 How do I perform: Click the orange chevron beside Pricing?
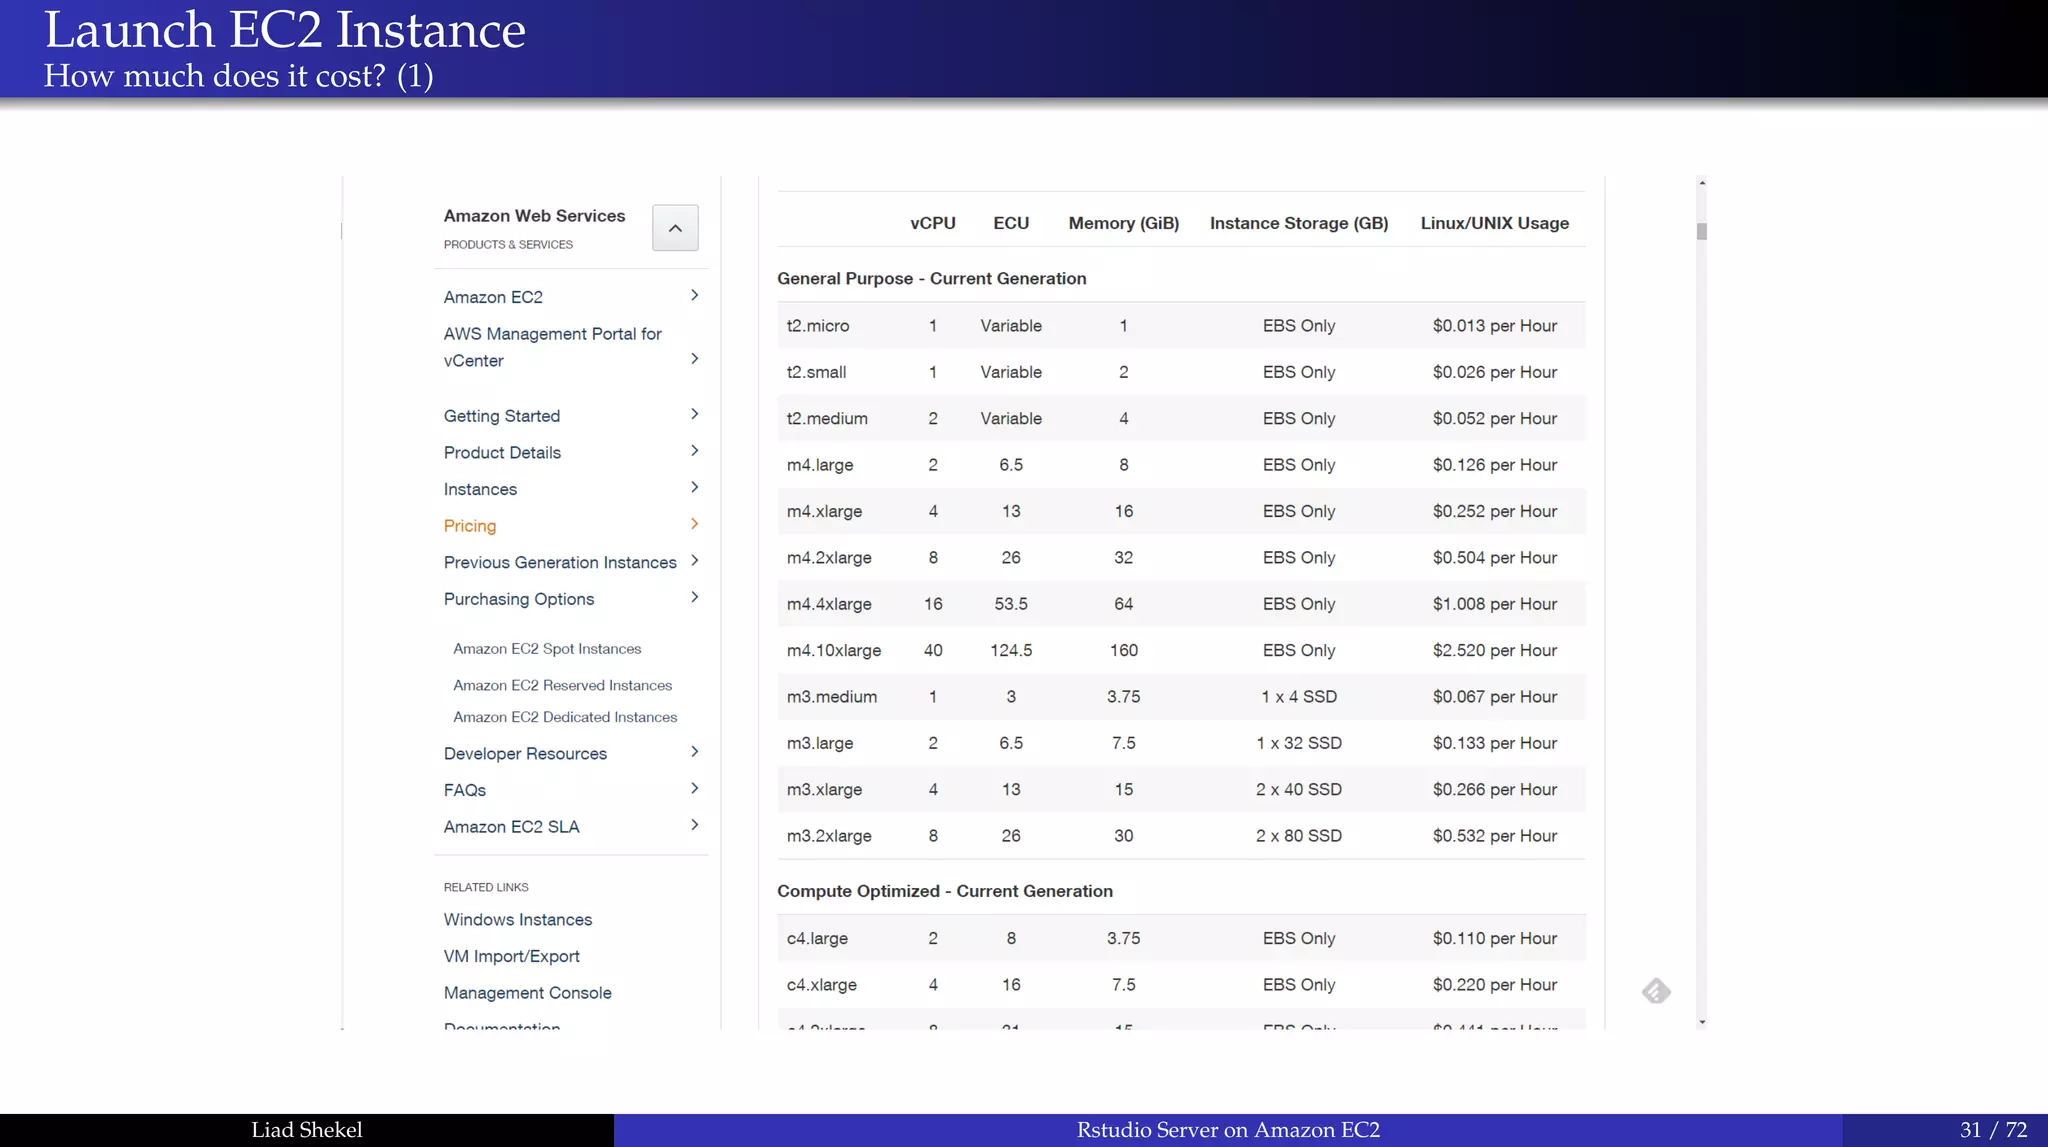click(x=694, y=524)
